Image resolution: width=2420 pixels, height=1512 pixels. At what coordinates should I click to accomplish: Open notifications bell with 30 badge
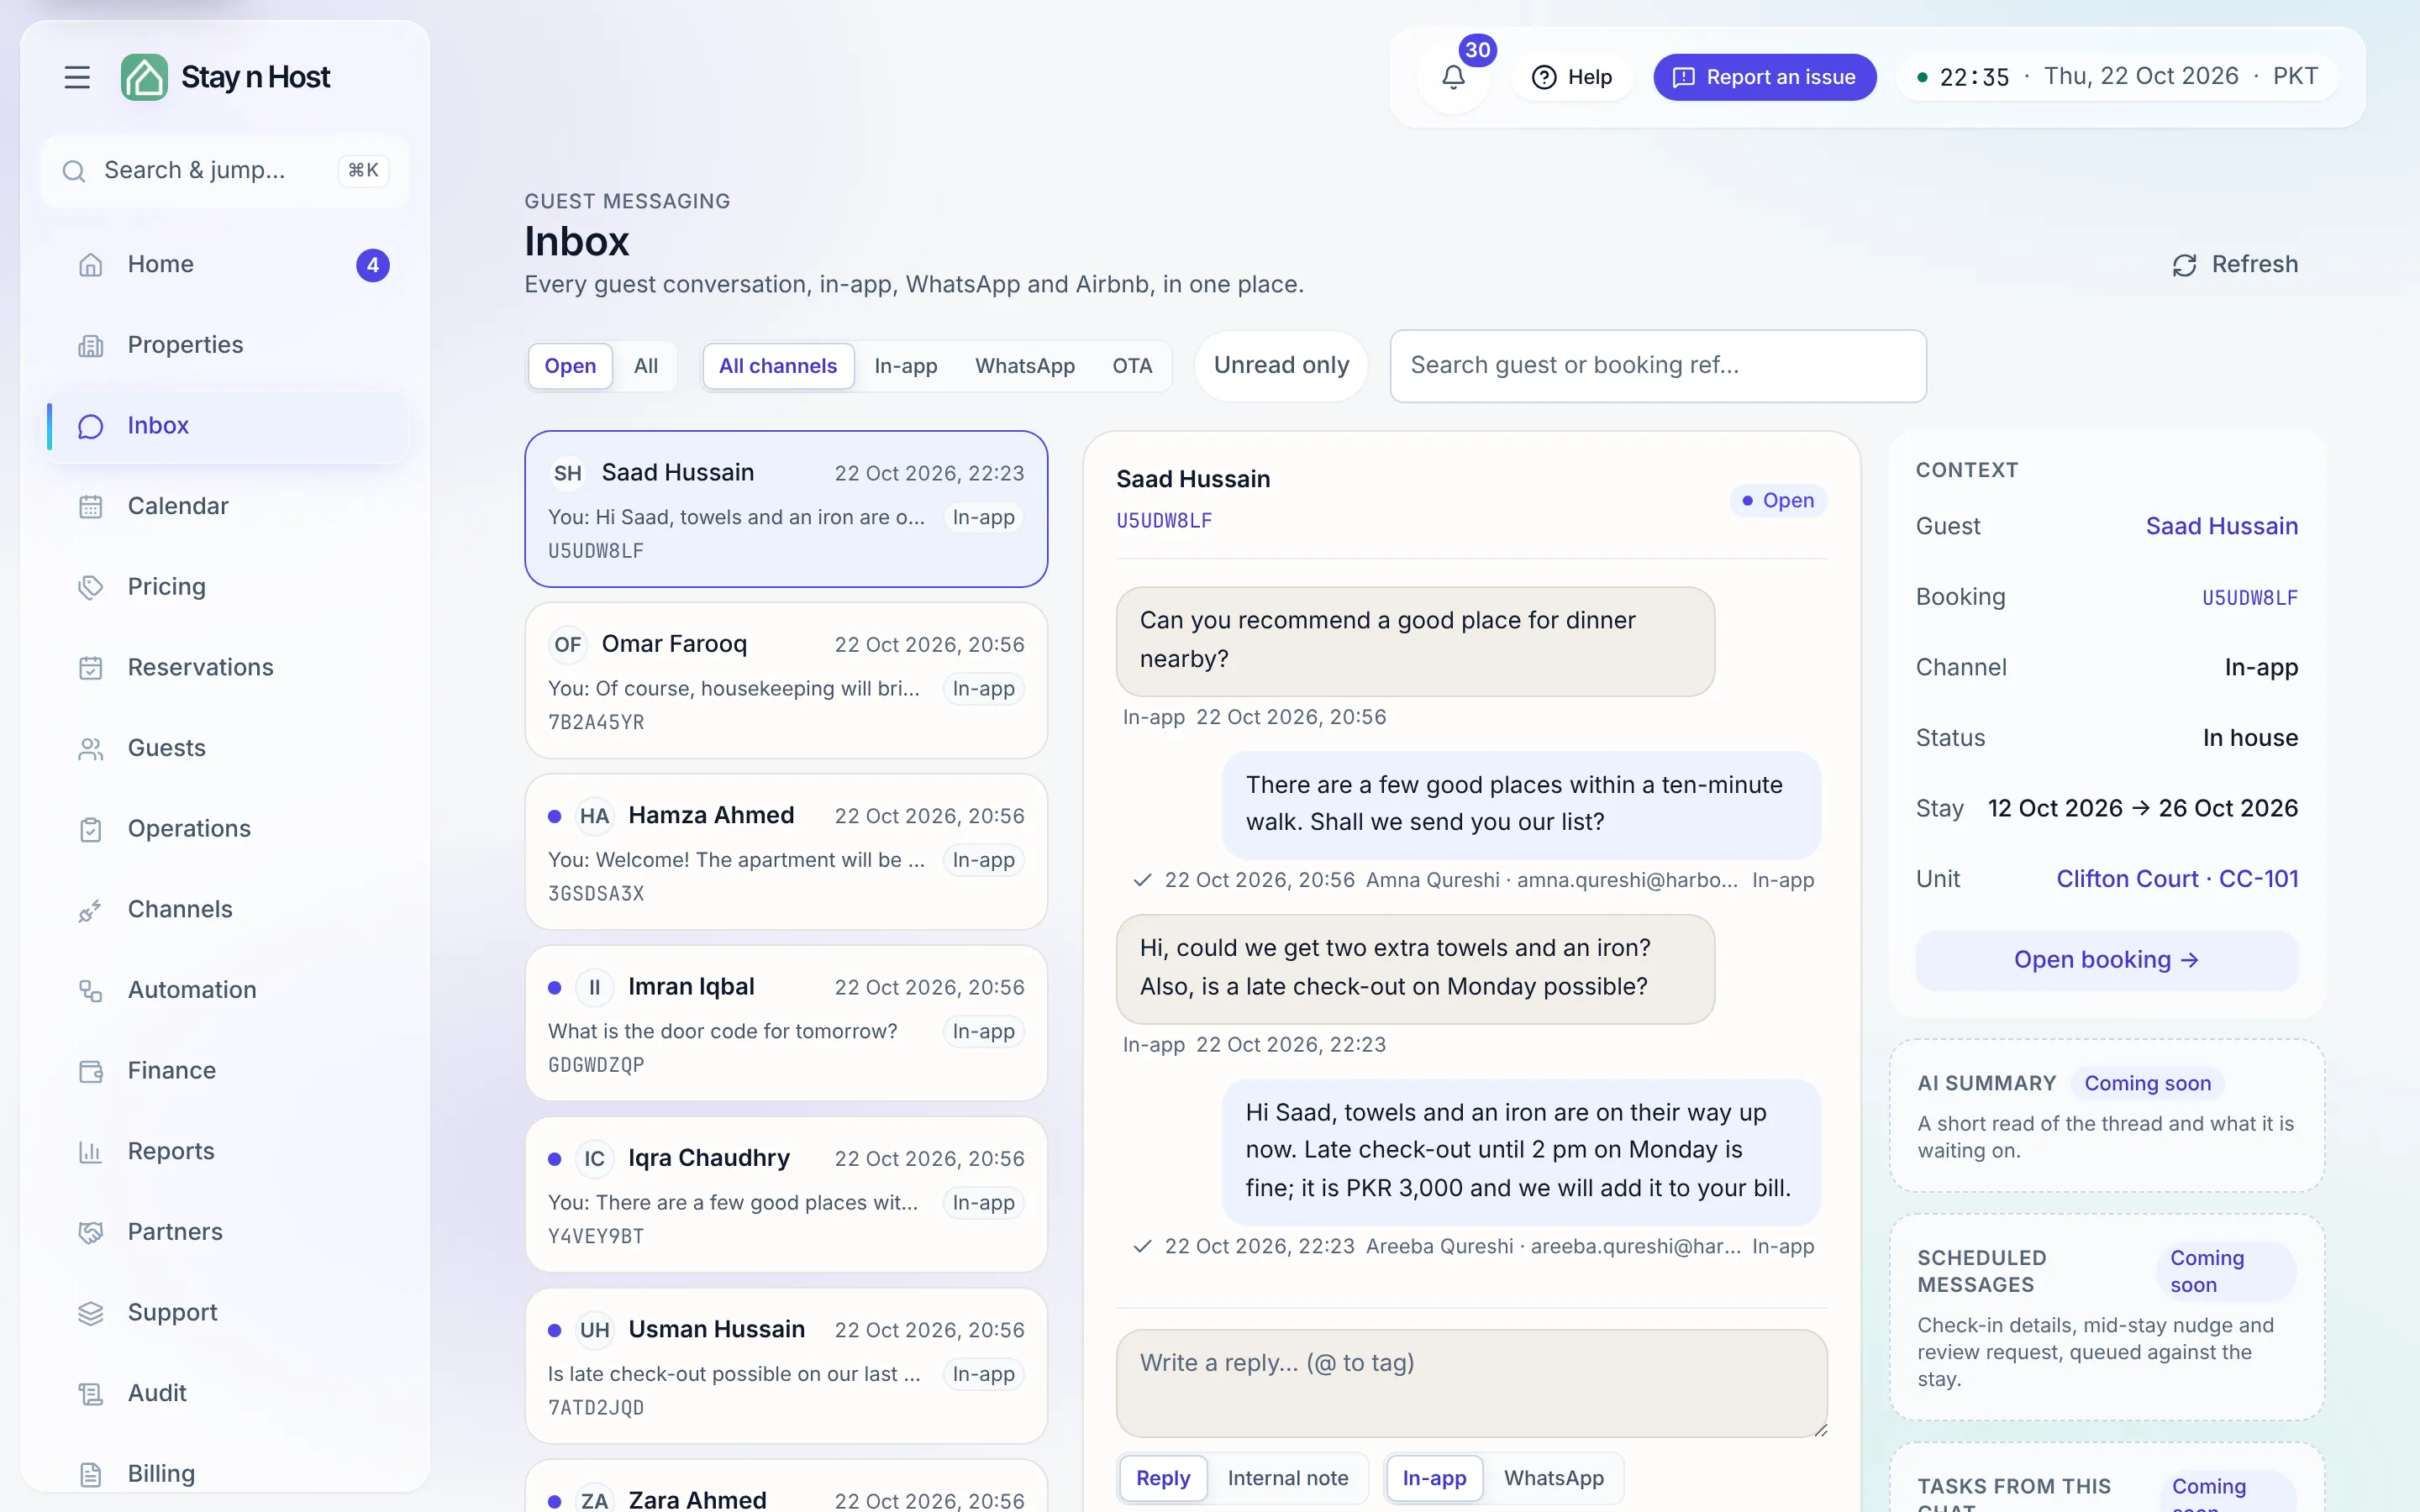click(1453, 77)
